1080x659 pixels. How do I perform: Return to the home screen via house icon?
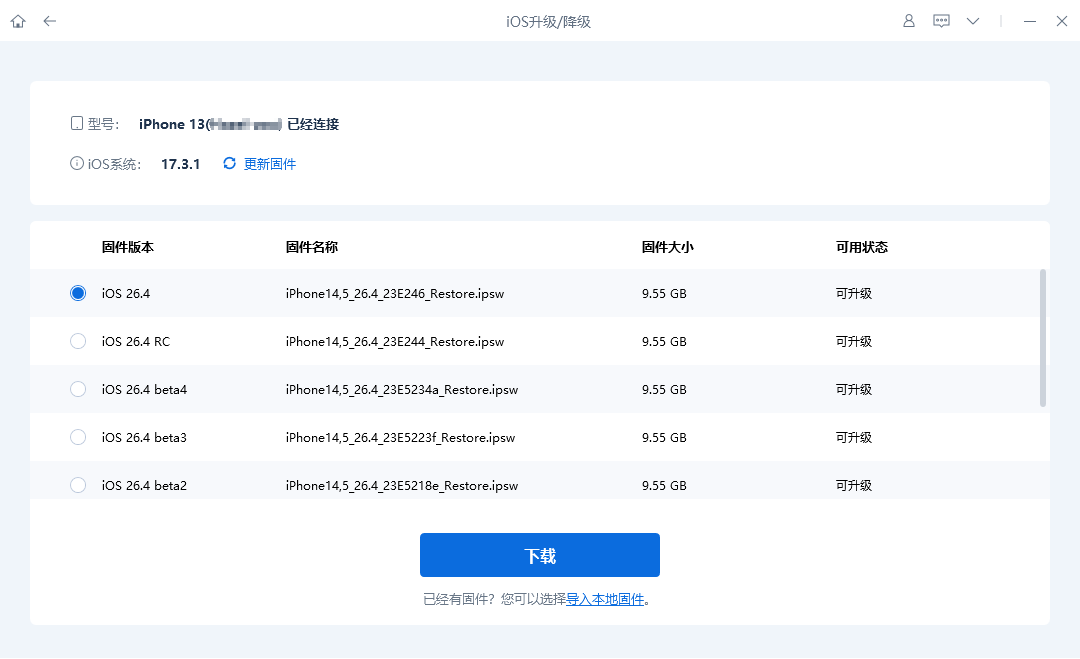pyautogui.click(x=17, y=20)
